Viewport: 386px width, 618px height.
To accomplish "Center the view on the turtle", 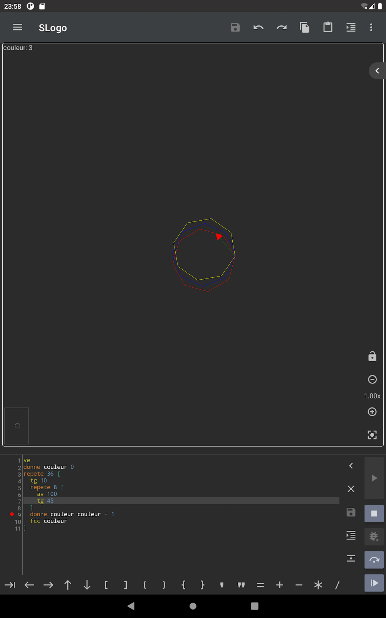I will pyautogui.click(x=372, y=435).
